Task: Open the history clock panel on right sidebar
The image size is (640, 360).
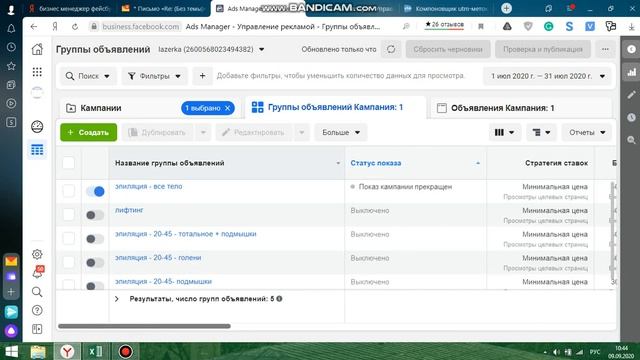Action: (x=631, y=118)
